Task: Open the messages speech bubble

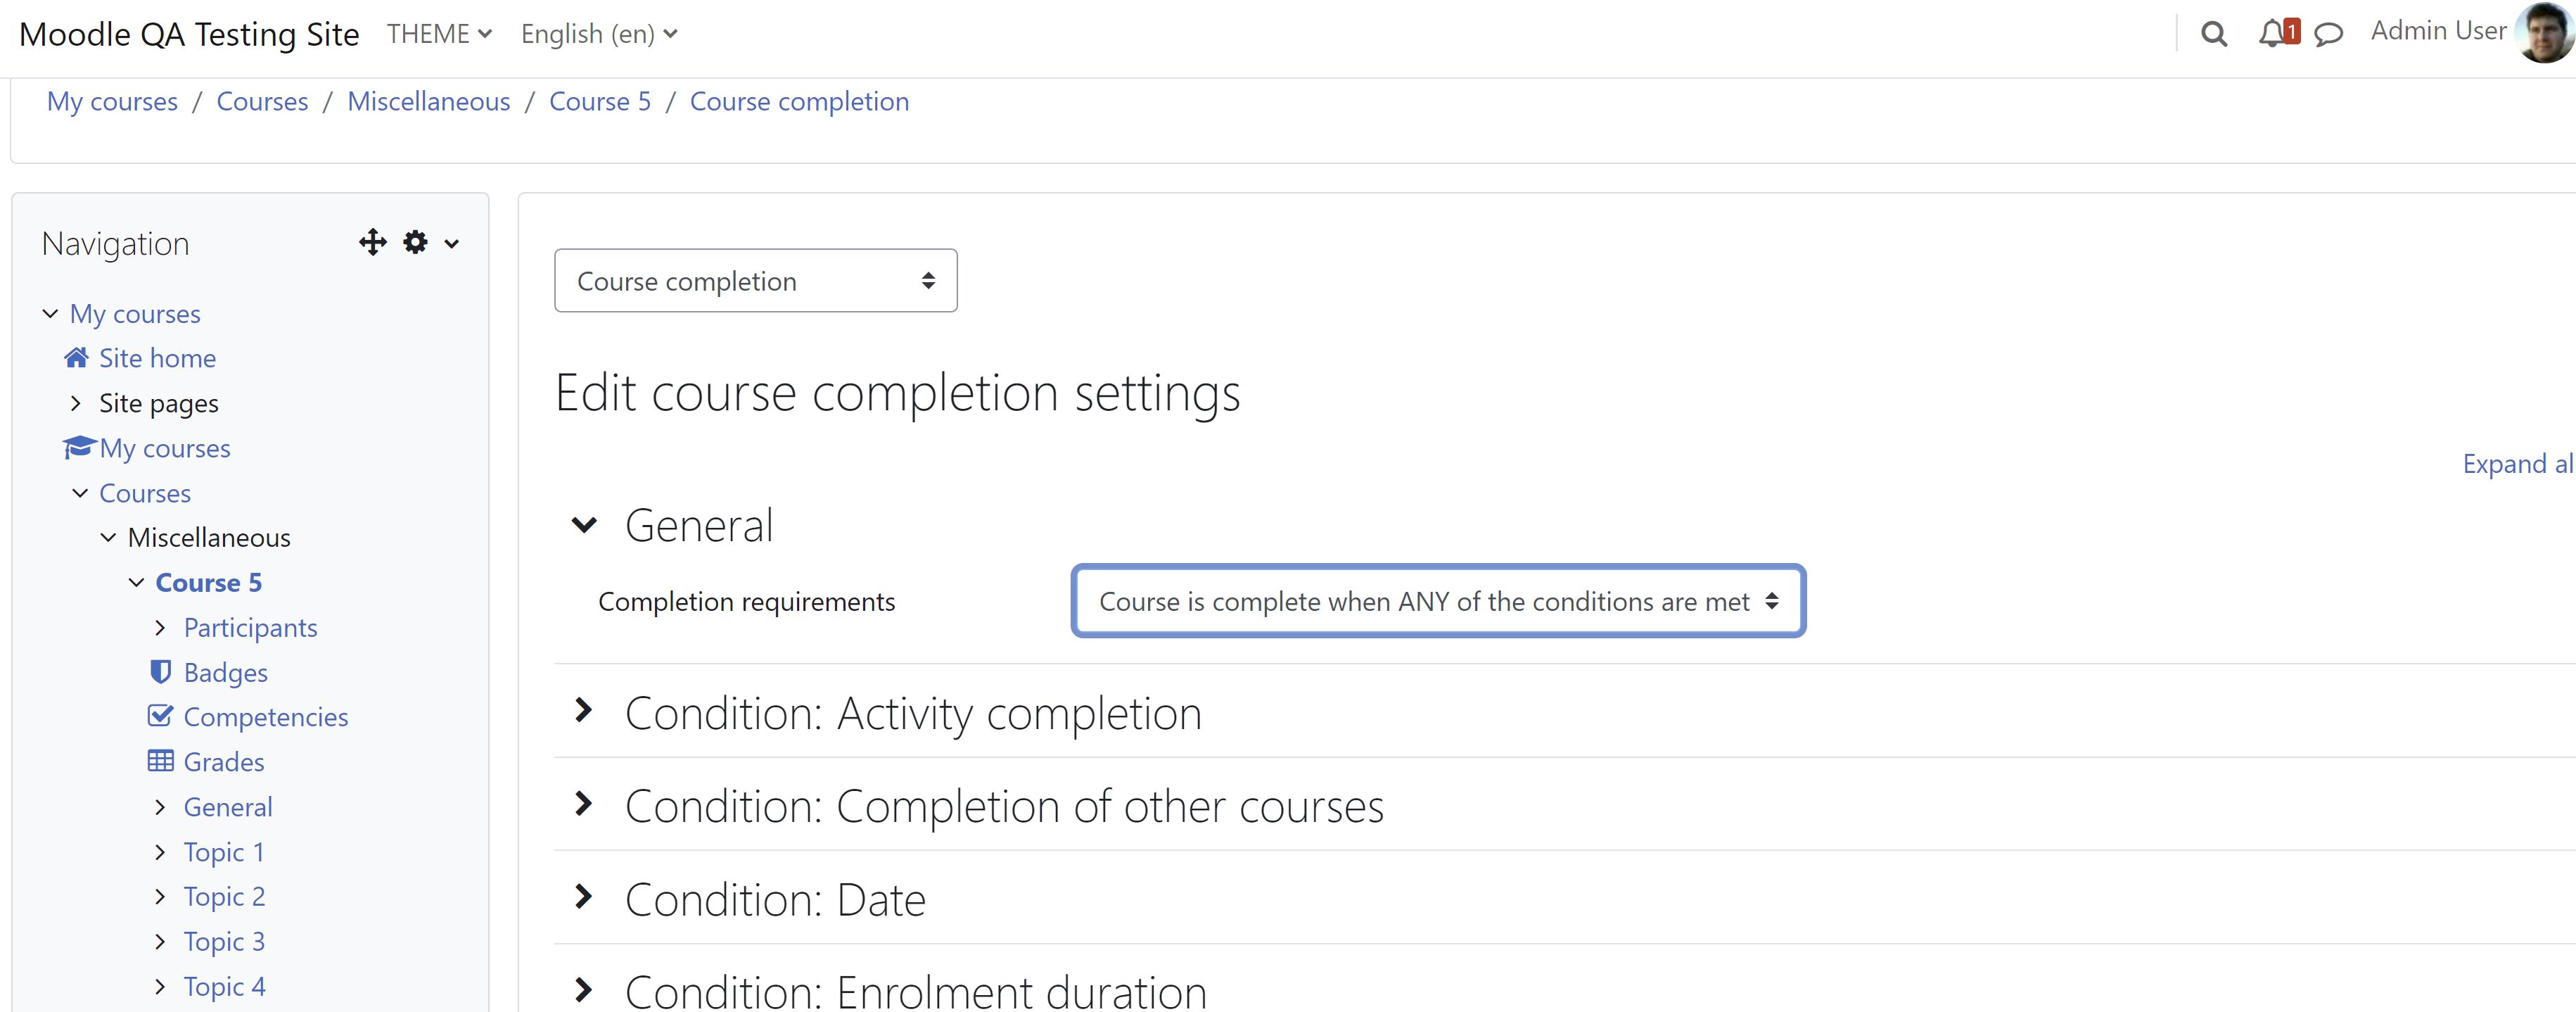Action: (x=2328, y=35)
